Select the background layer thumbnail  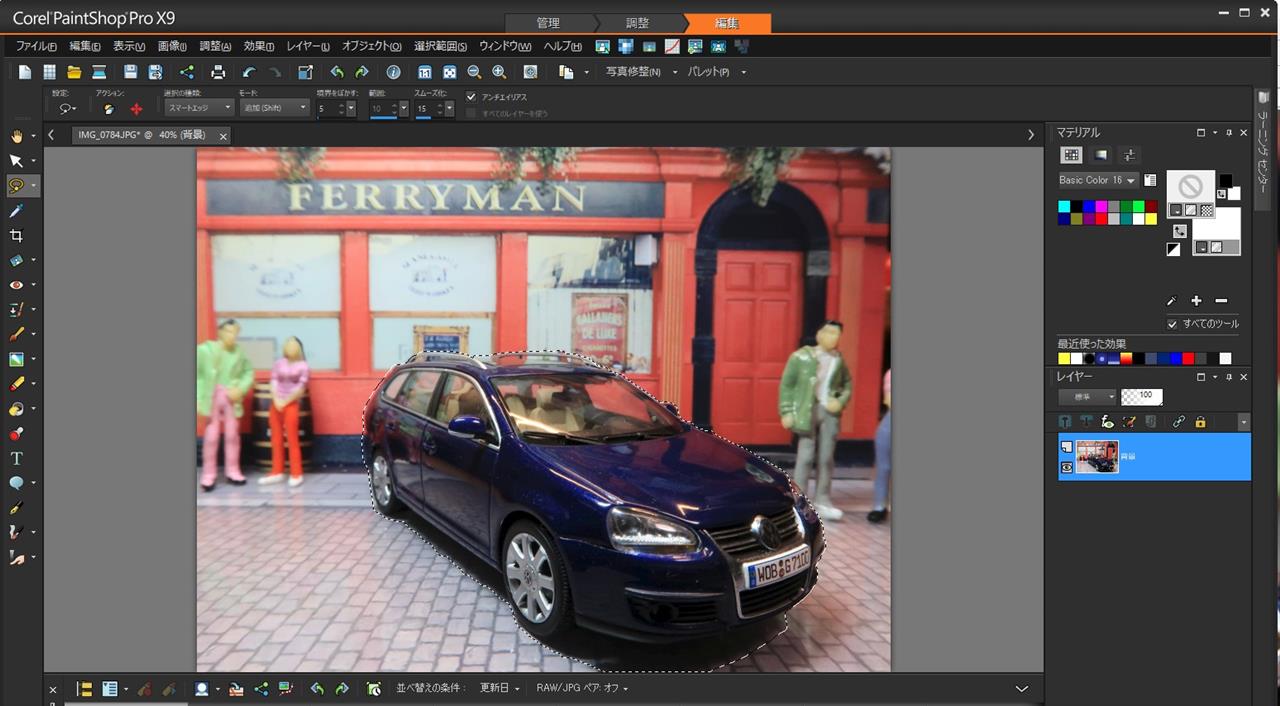(1097, 456)
